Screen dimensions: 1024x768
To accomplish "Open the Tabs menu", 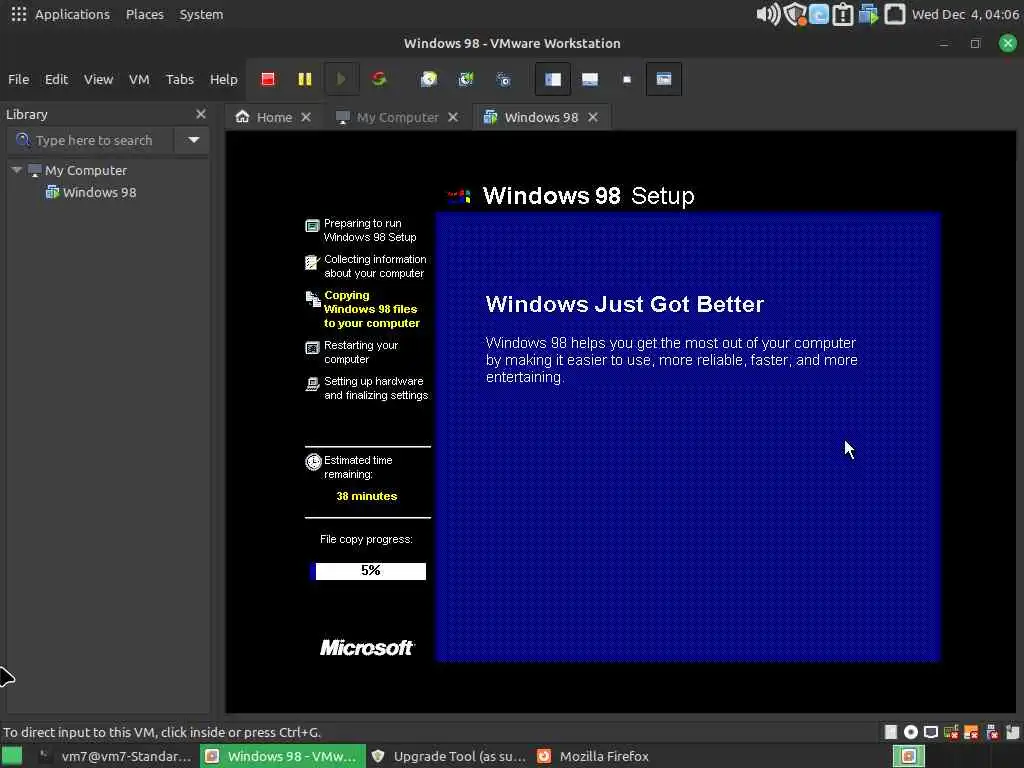I will pos(180,79).
